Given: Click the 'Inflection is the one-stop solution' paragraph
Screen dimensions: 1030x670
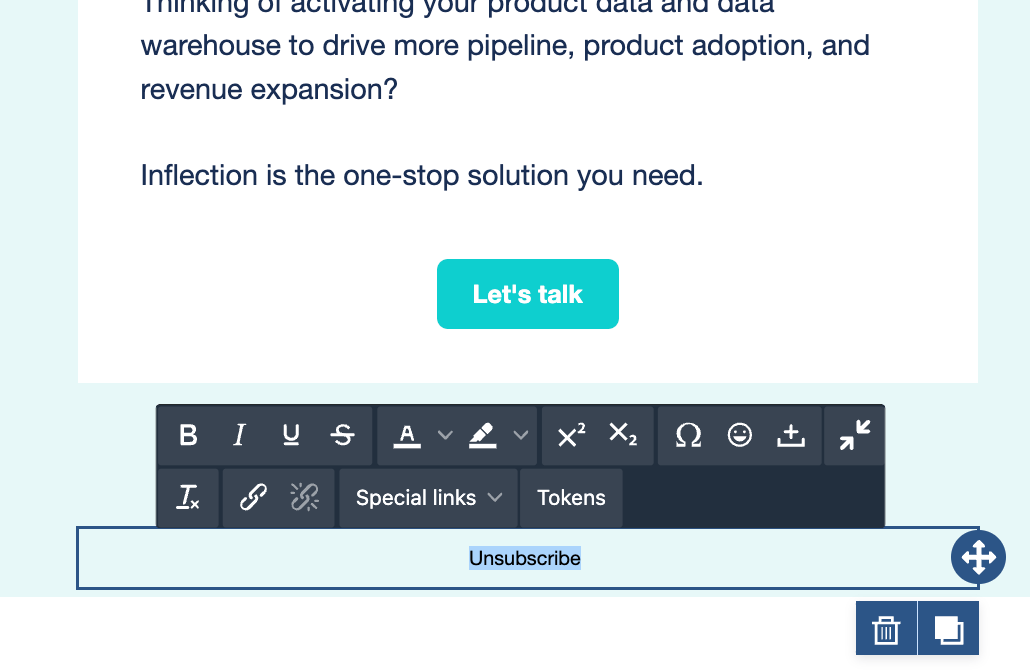Looking at the screenshot, I should (422, 176).
